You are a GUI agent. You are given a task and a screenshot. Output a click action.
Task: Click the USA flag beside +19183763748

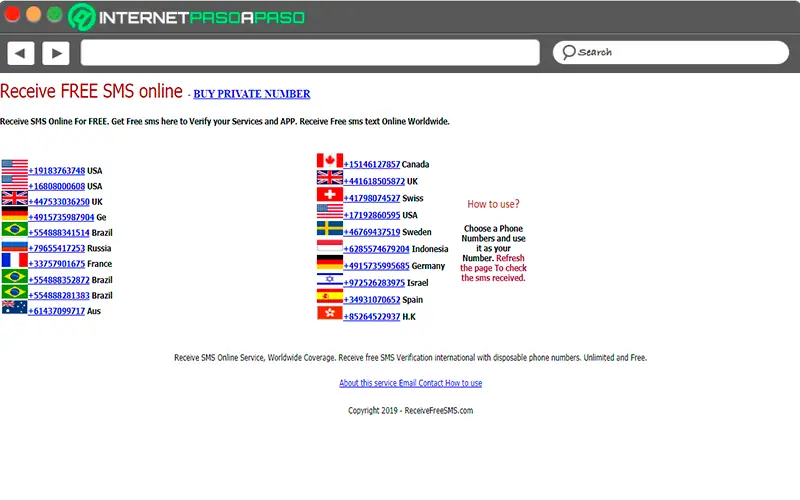(x=14, y=167)
